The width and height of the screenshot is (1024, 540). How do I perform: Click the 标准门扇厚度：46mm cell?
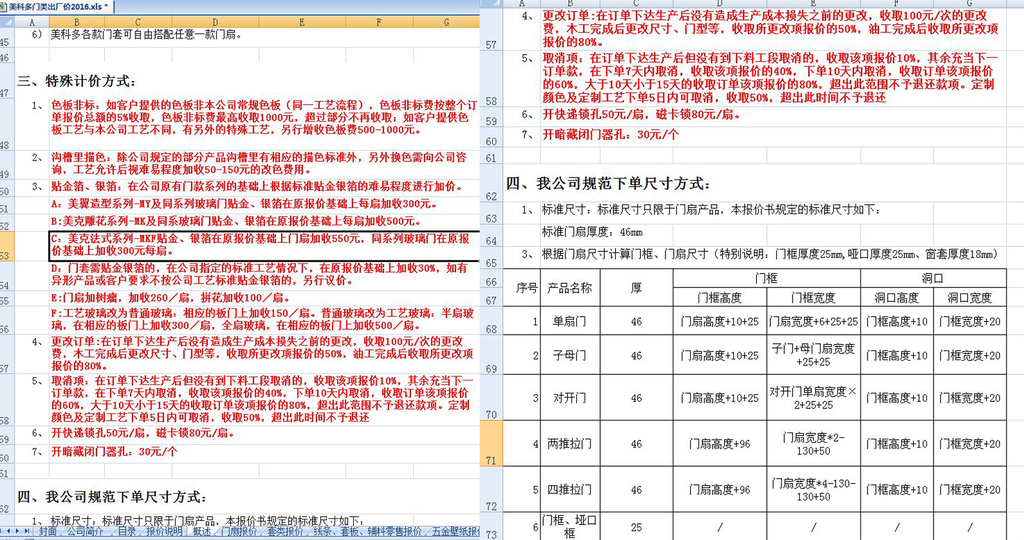[592, 232]
